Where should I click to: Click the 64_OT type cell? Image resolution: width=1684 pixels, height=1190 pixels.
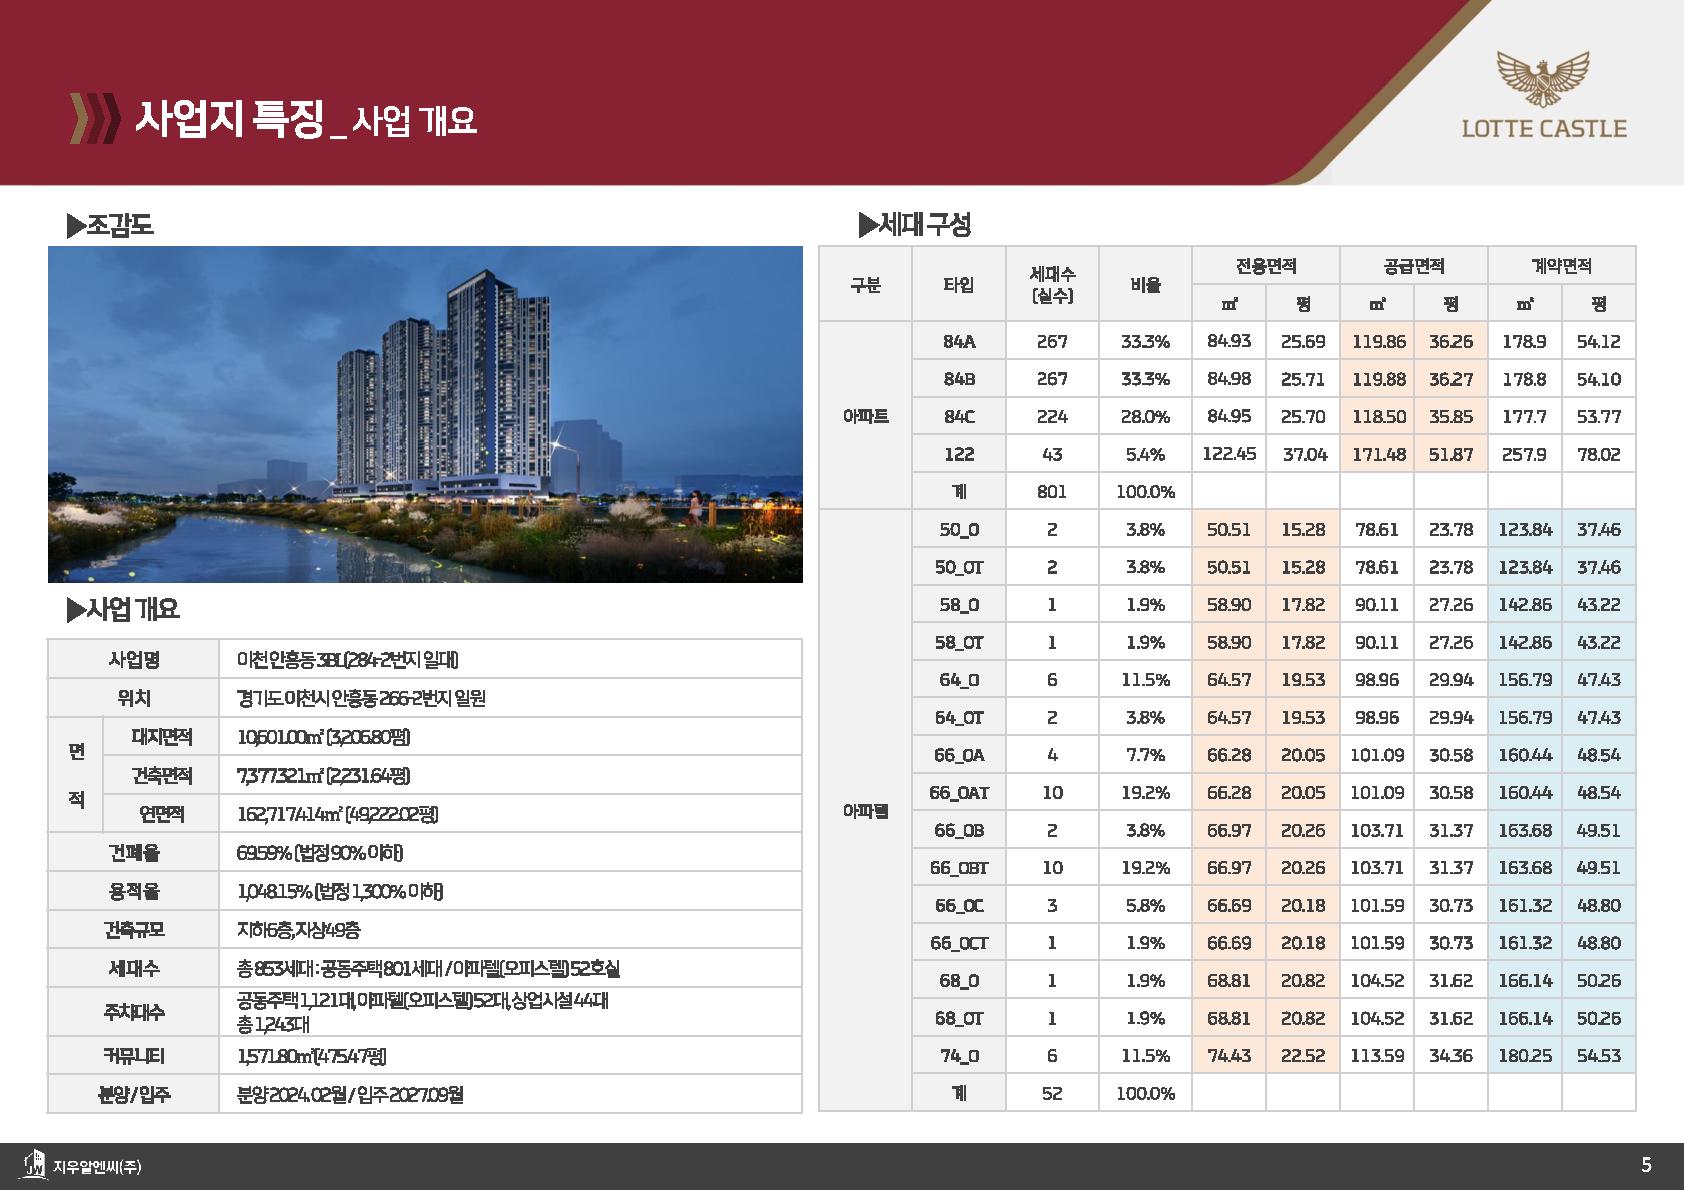click(x=959, y=717)
